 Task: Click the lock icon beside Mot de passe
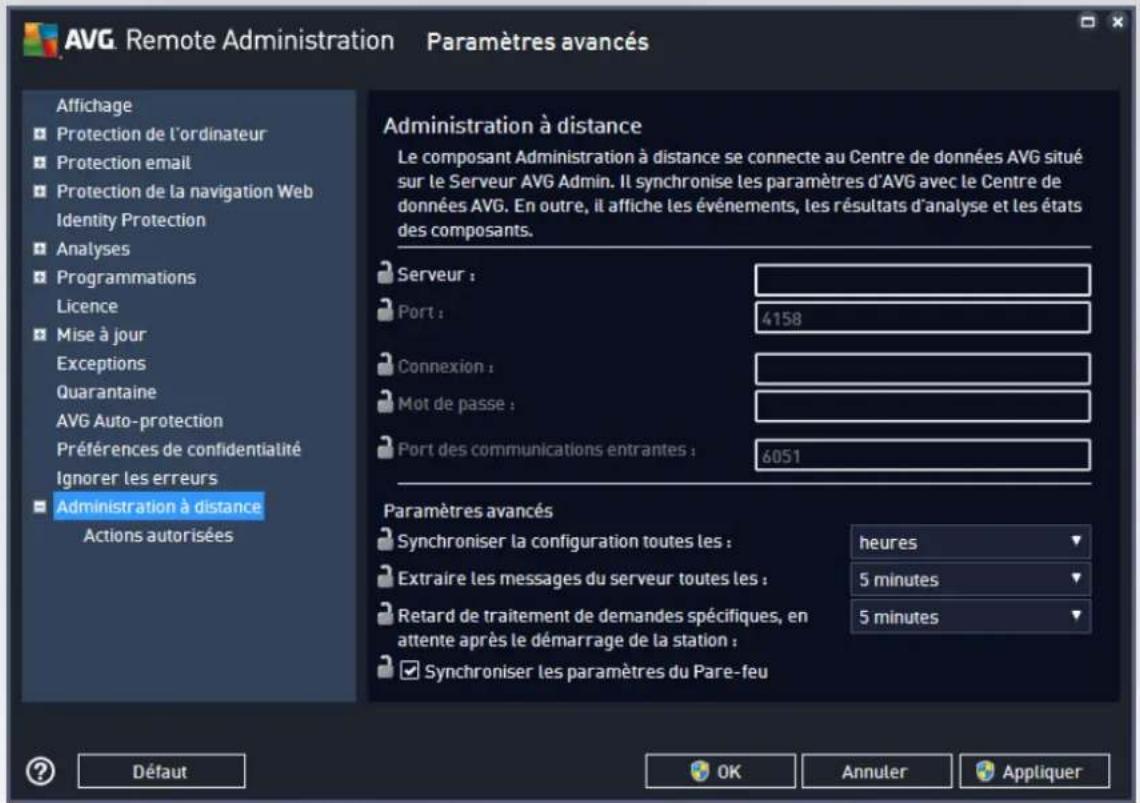click(385, 402)
